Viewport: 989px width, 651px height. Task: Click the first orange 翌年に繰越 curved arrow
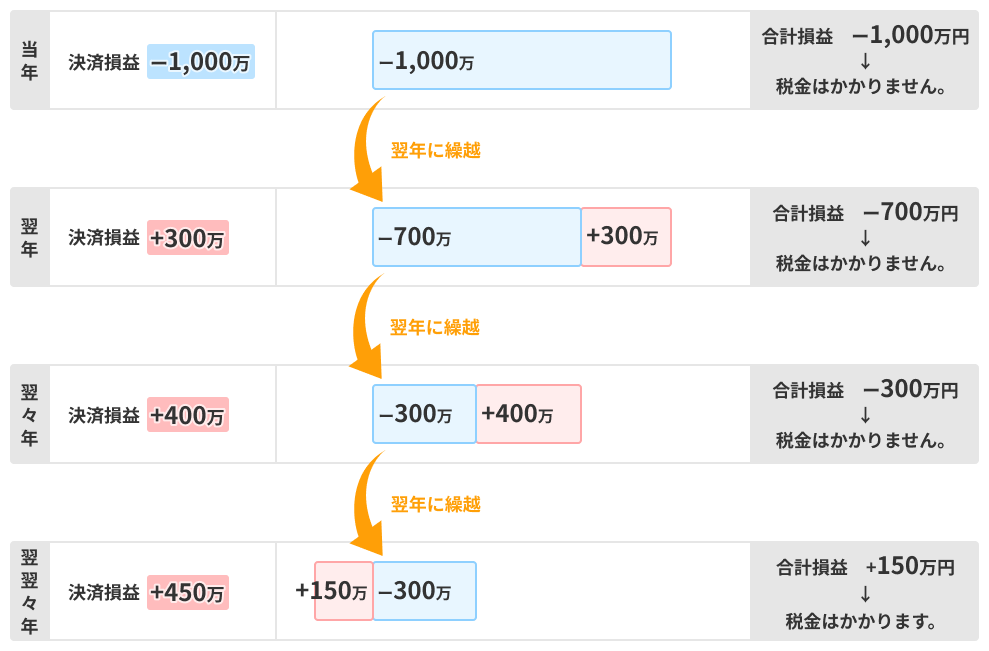point(368,150)
